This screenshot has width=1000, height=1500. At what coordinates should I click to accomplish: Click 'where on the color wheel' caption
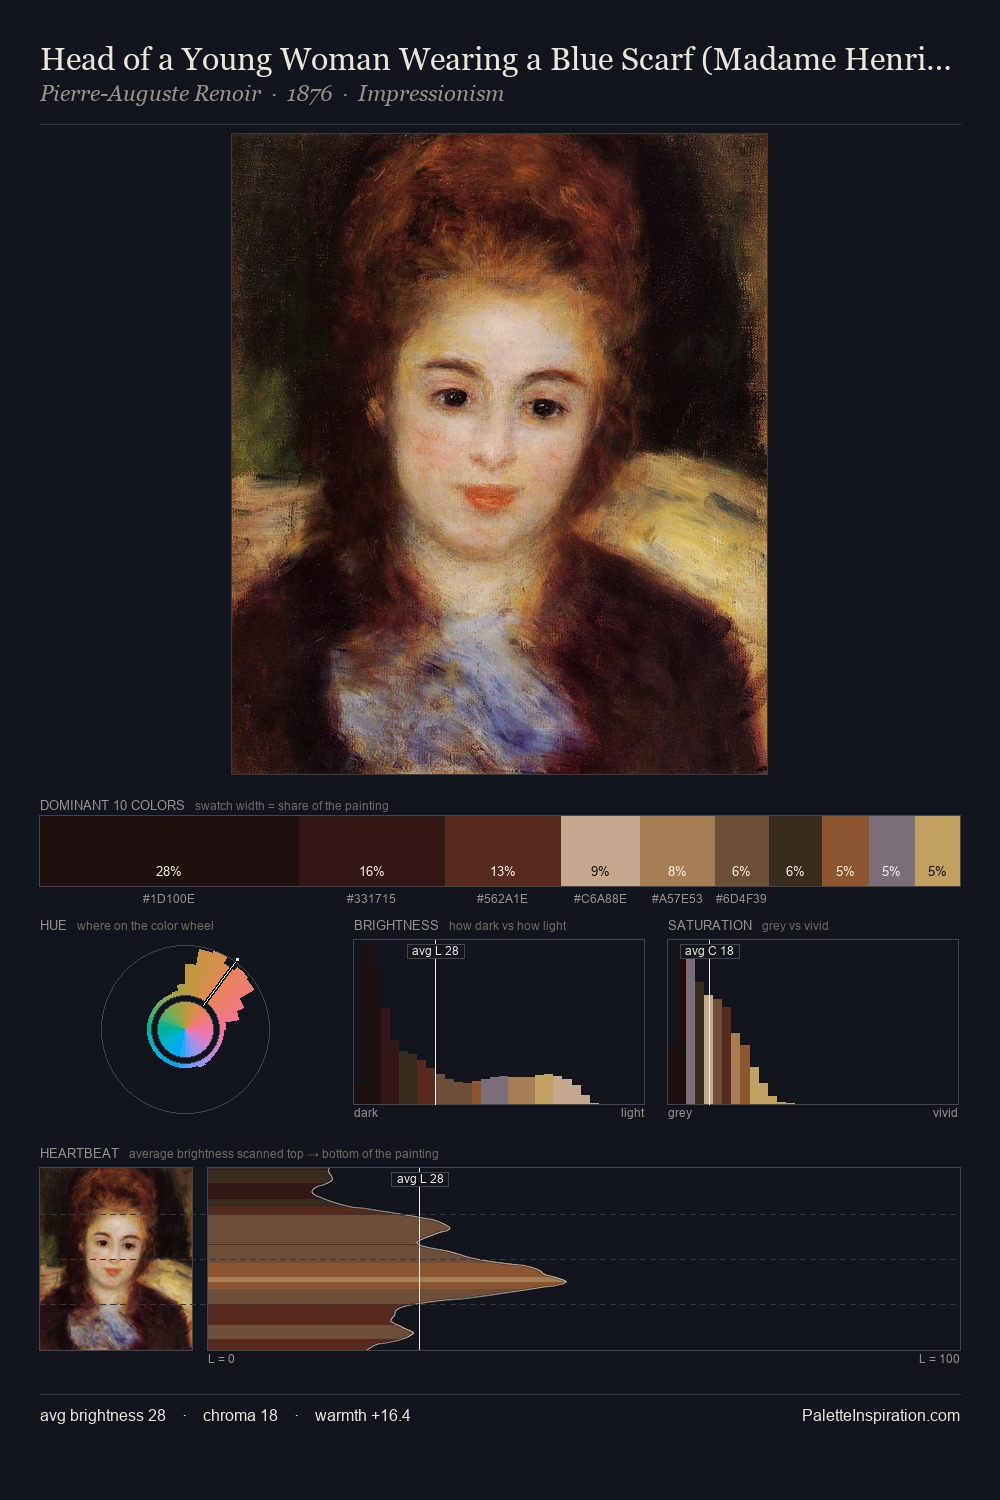click(x=145, y=926)
